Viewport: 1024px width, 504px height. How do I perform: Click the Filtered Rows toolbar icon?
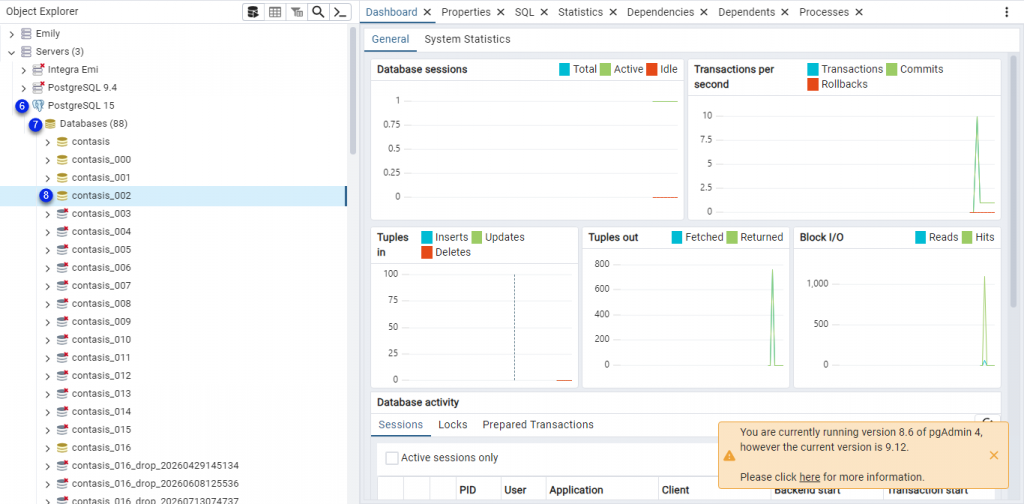tap(296, 12)
